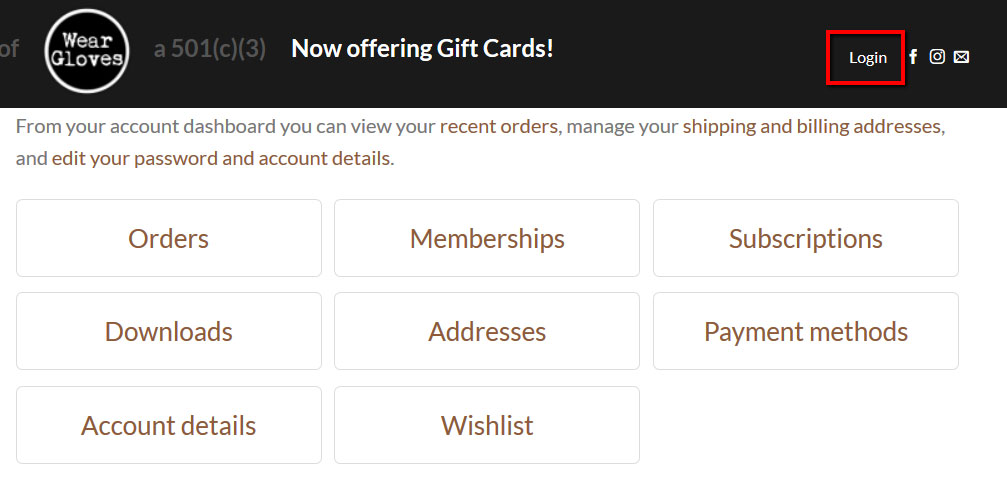Open the Memberships tile
This screenshot has width=1007, height=490.
[487, 238]
